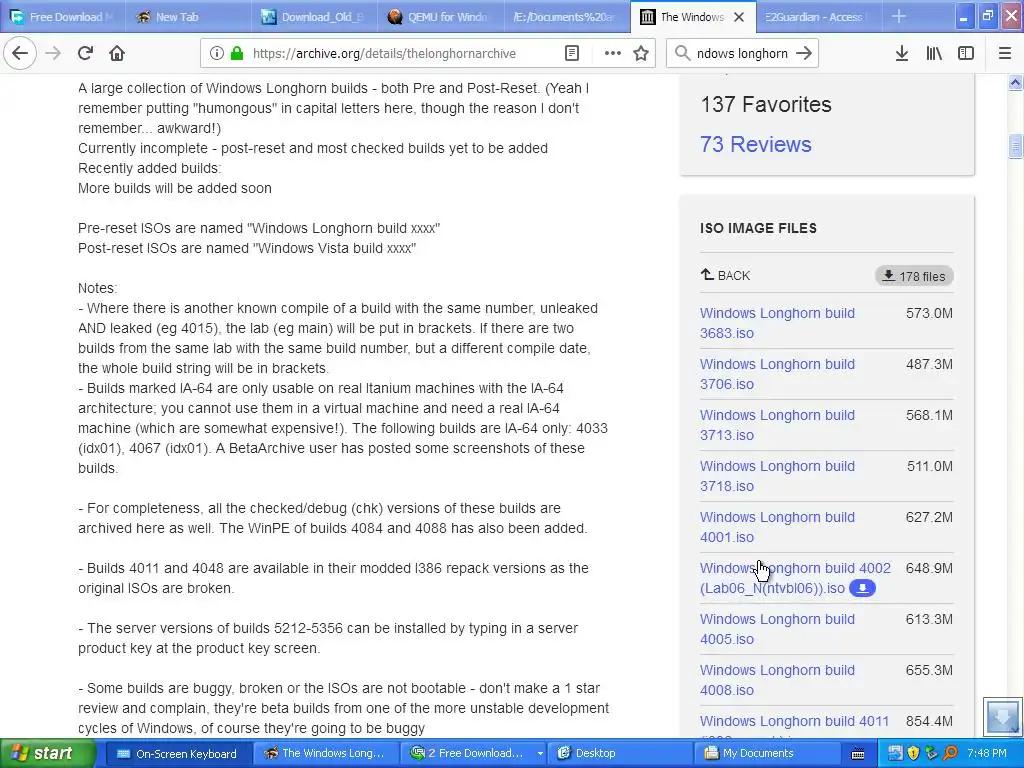Click BACK in ISO image files list
The width and height of the screenshot is (1024, 768).
[x=726, y=276]
